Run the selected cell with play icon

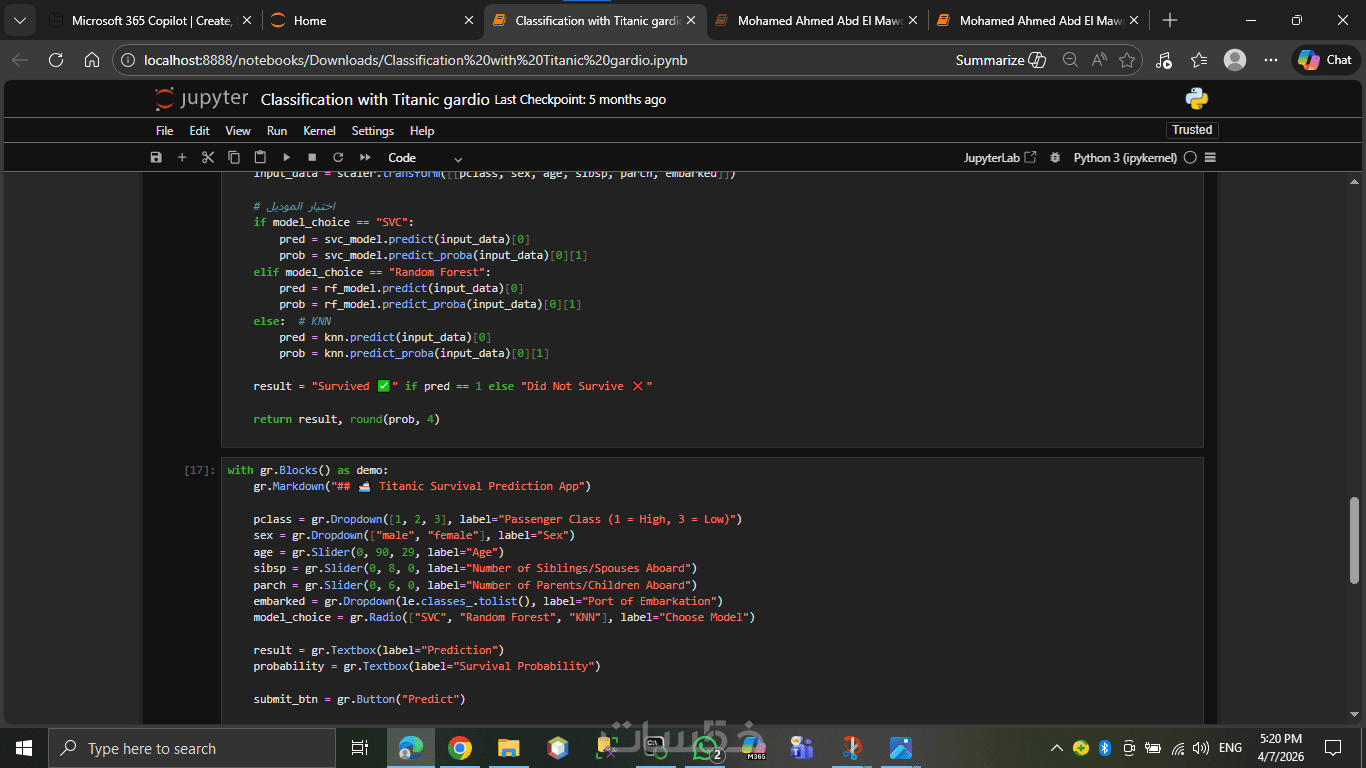click(286, 157)
